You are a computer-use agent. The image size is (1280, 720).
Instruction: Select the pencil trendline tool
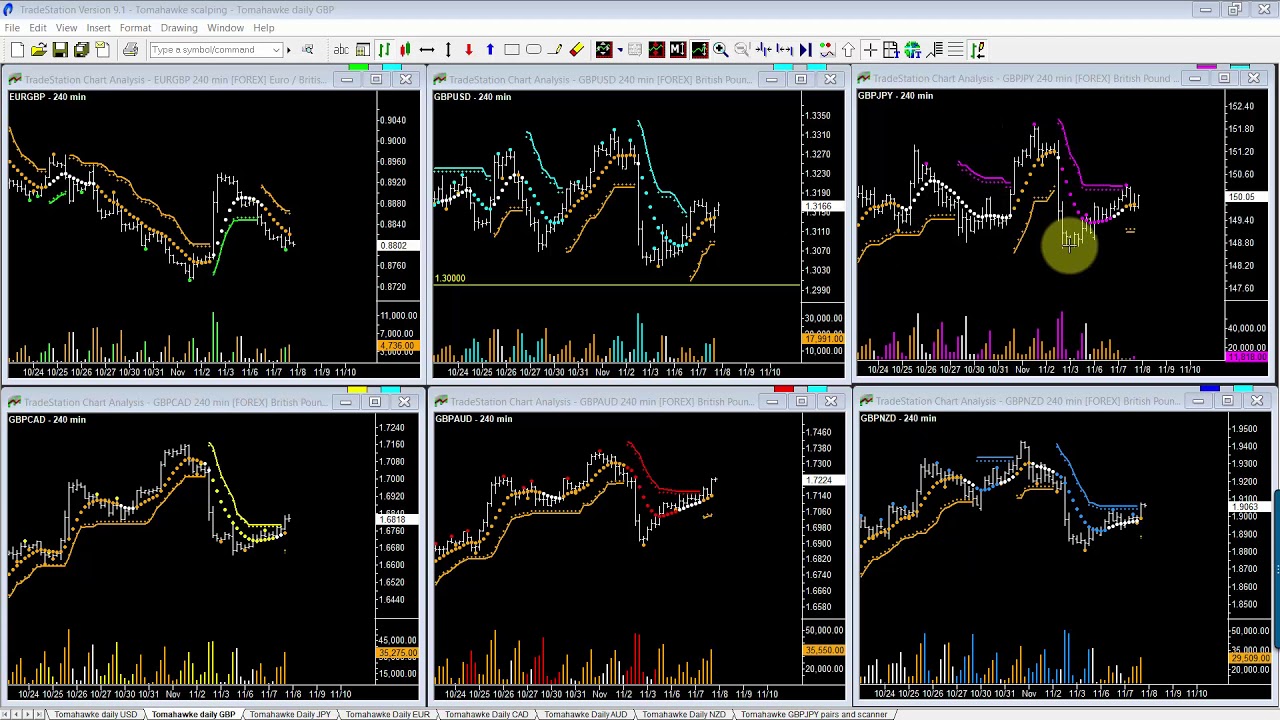click(x=555, y=50)
